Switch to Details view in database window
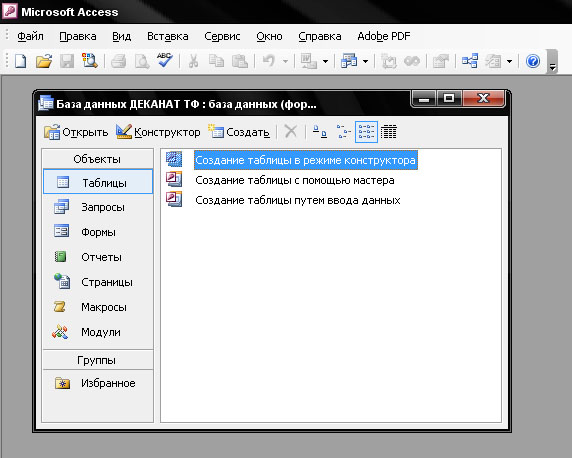Image resolution: width=572 pixels, height=458 pixels. [x=389, y=132]
